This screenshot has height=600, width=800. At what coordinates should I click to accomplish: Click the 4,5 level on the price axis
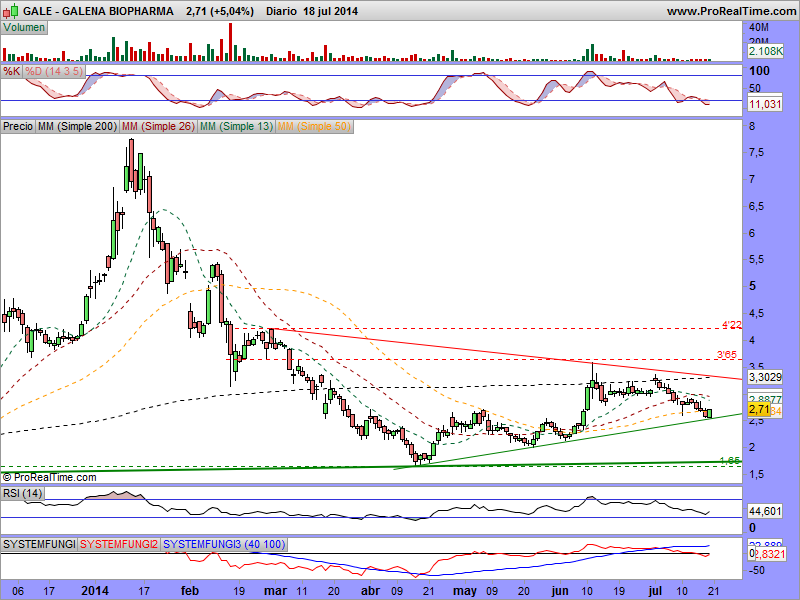(756, 313)
